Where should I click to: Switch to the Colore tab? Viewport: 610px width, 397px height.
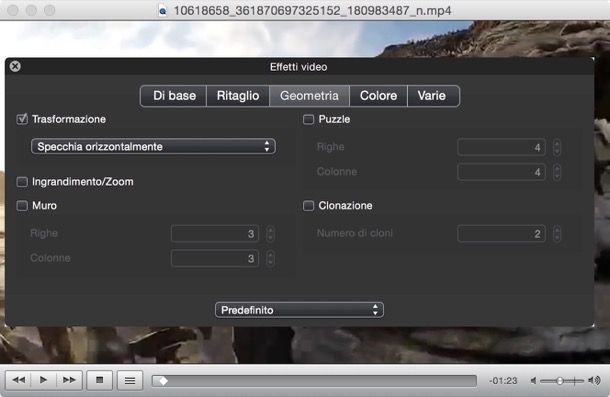[x=378, y=96]
